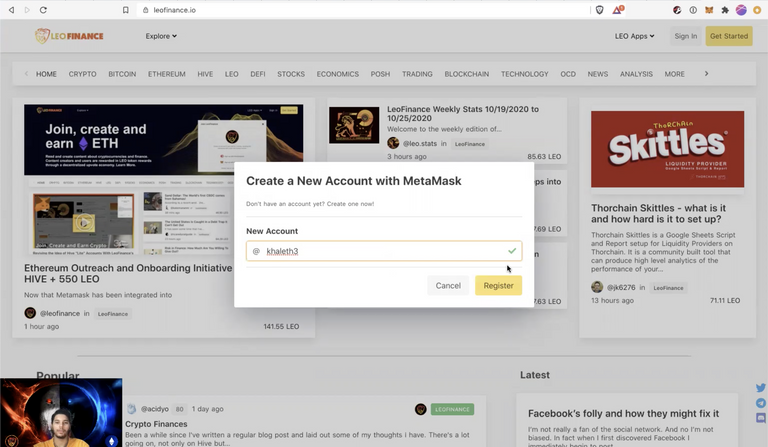The width and height of the screenshot is (768, 447).
Task: Open Brave Shields lion icon
Action: [x=600, y=10]
